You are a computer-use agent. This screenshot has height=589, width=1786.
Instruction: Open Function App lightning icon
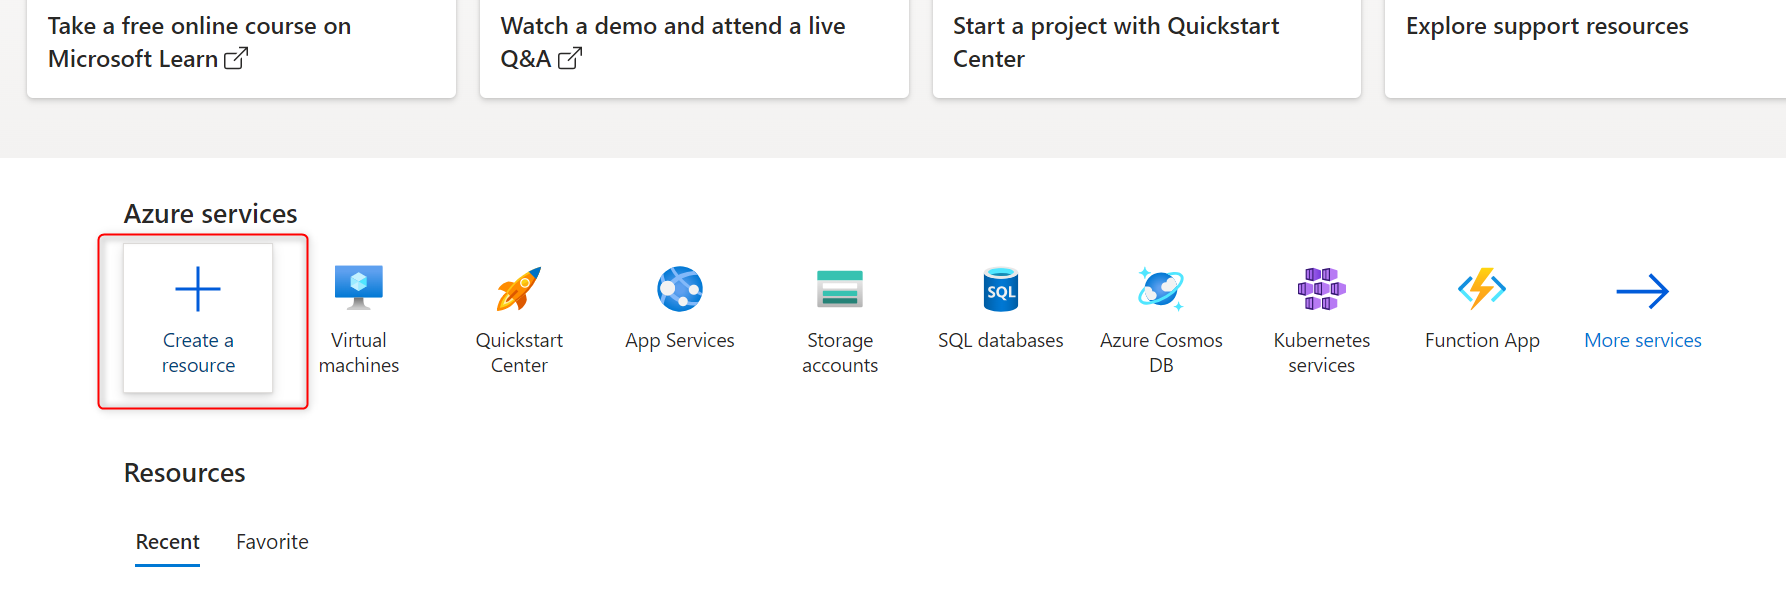pyautogui.click(x=1482, y=289)
